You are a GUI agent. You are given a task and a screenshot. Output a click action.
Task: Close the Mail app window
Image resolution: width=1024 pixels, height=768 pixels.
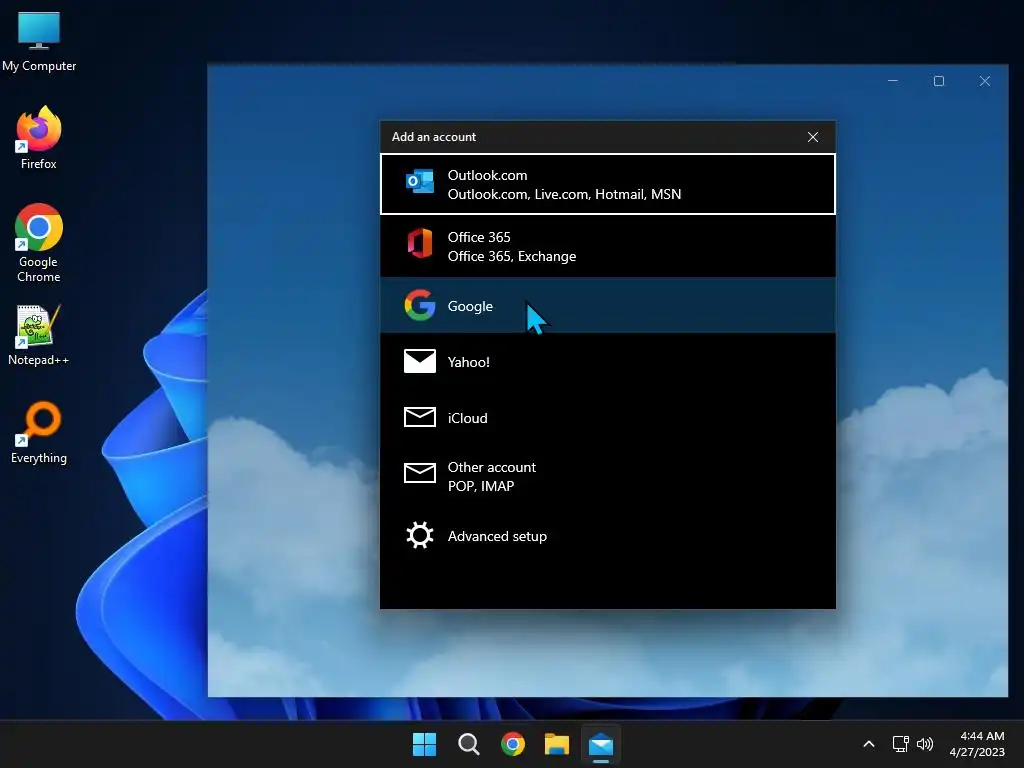tap(985, 81)
